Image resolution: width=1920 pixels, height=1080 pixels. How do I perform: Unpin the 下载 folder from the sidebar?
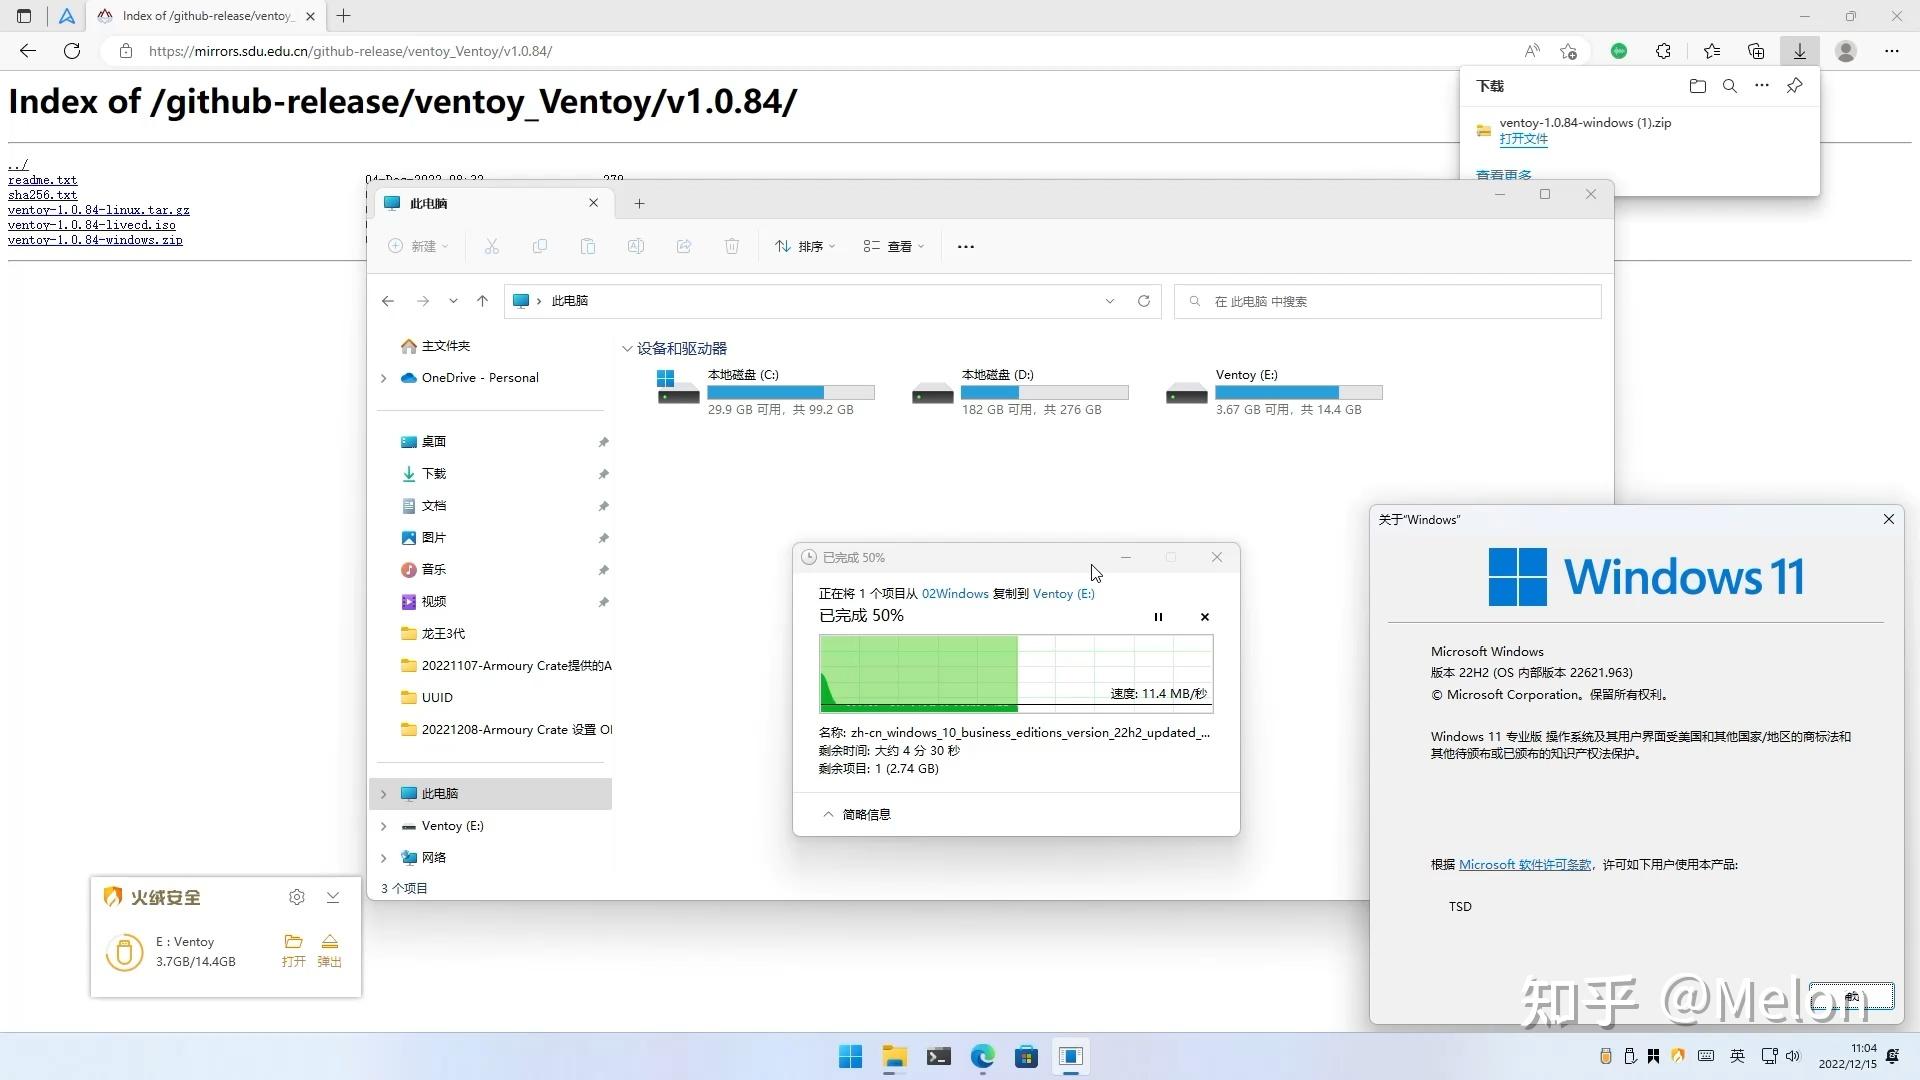coord(603,473)
